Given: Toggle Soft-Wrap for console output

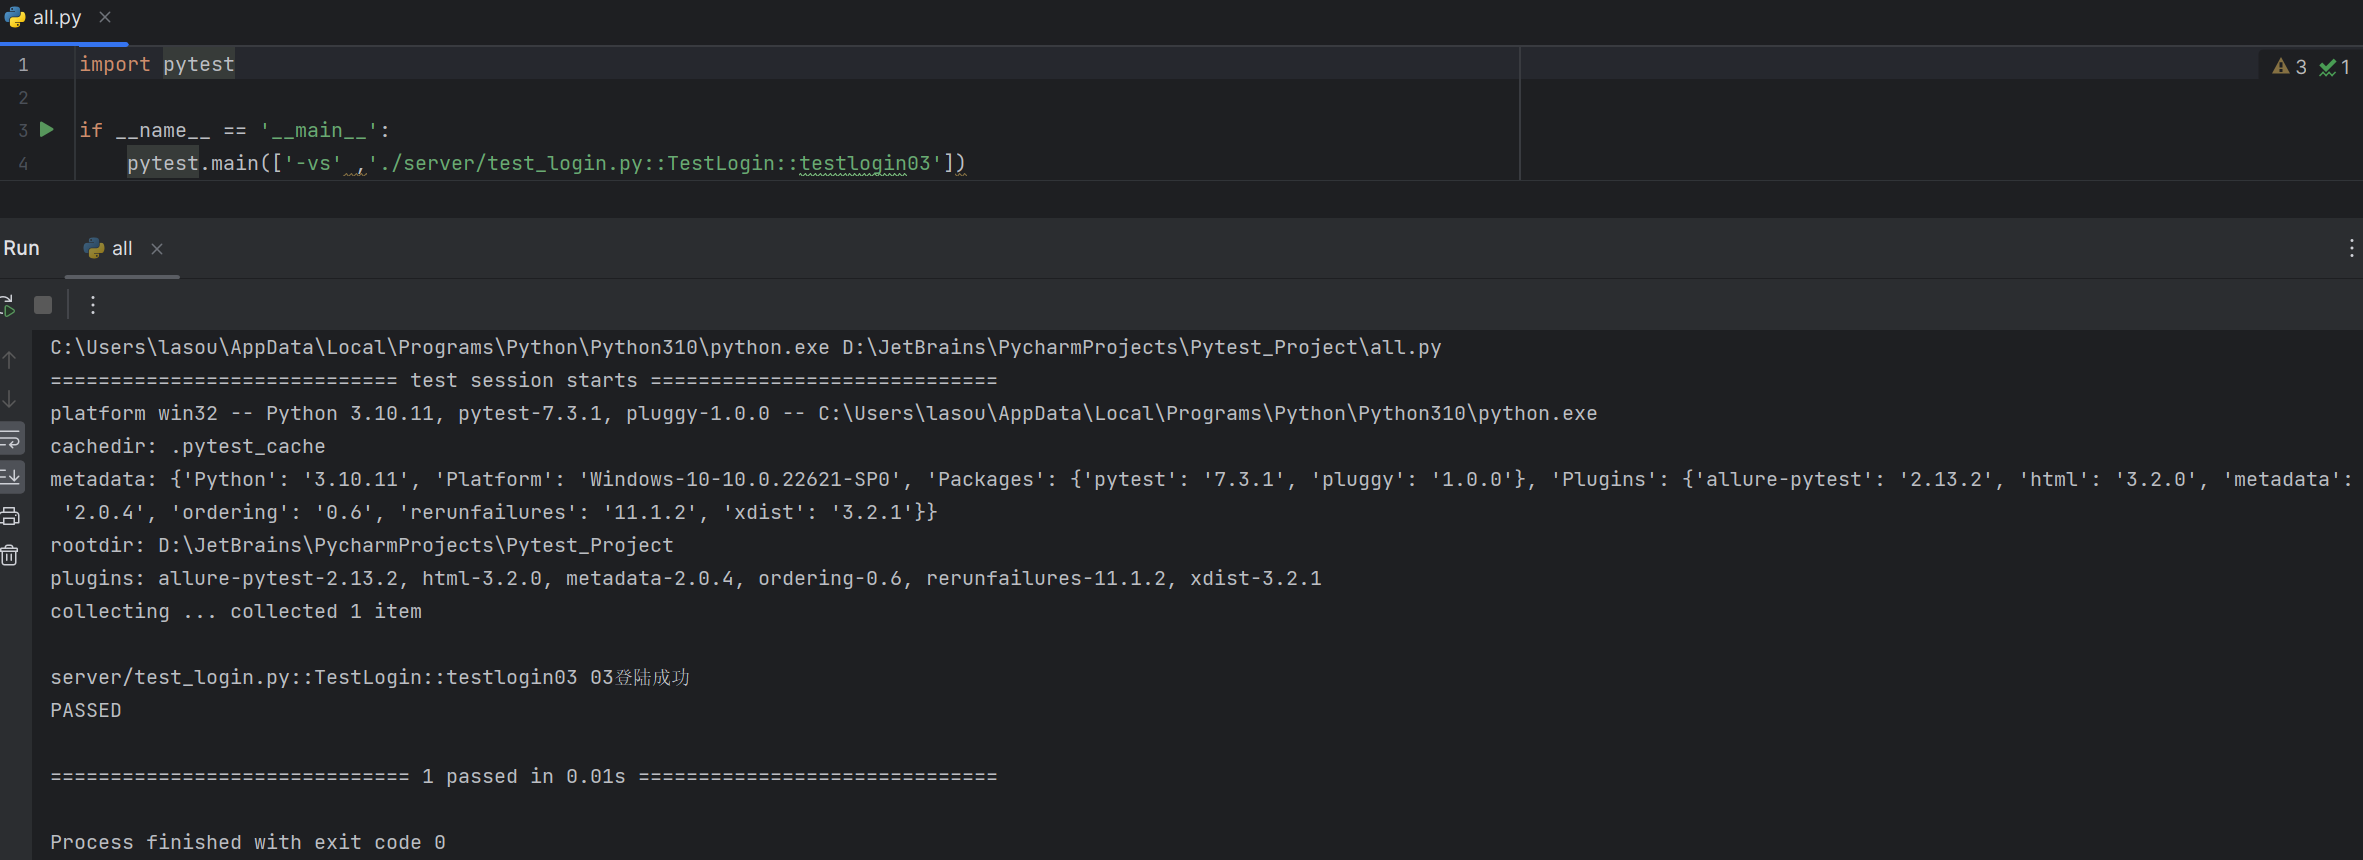Looking at the screenshot, I should click(x=11, y=438).
